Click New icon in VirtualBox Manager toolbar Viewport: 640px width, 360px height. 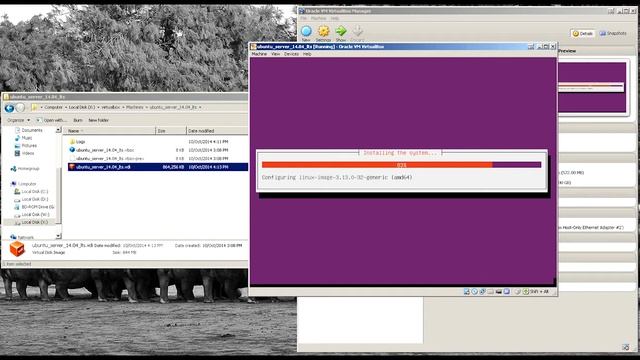(307, 31)
